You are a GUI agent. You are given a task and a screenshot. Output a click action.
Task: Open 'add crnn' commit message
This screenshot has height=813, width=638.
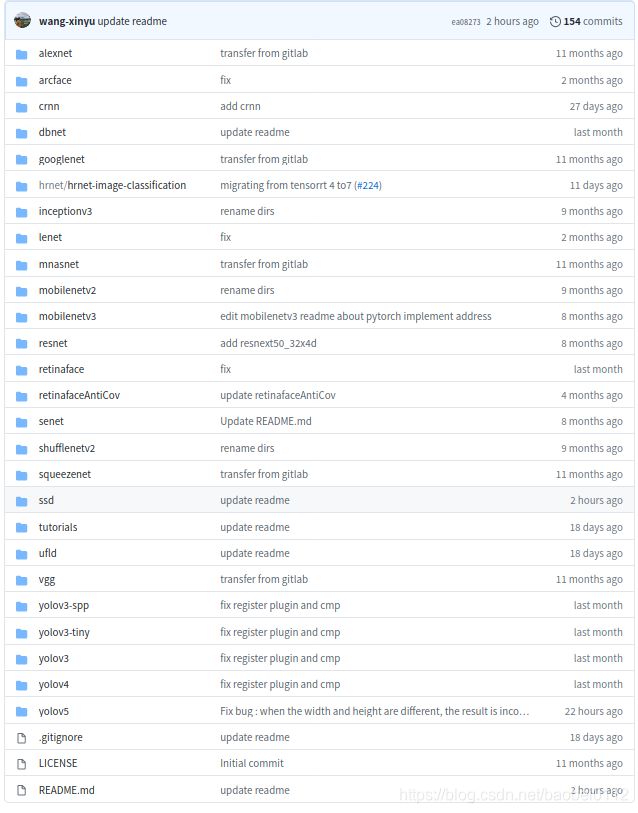click(240, 106)
